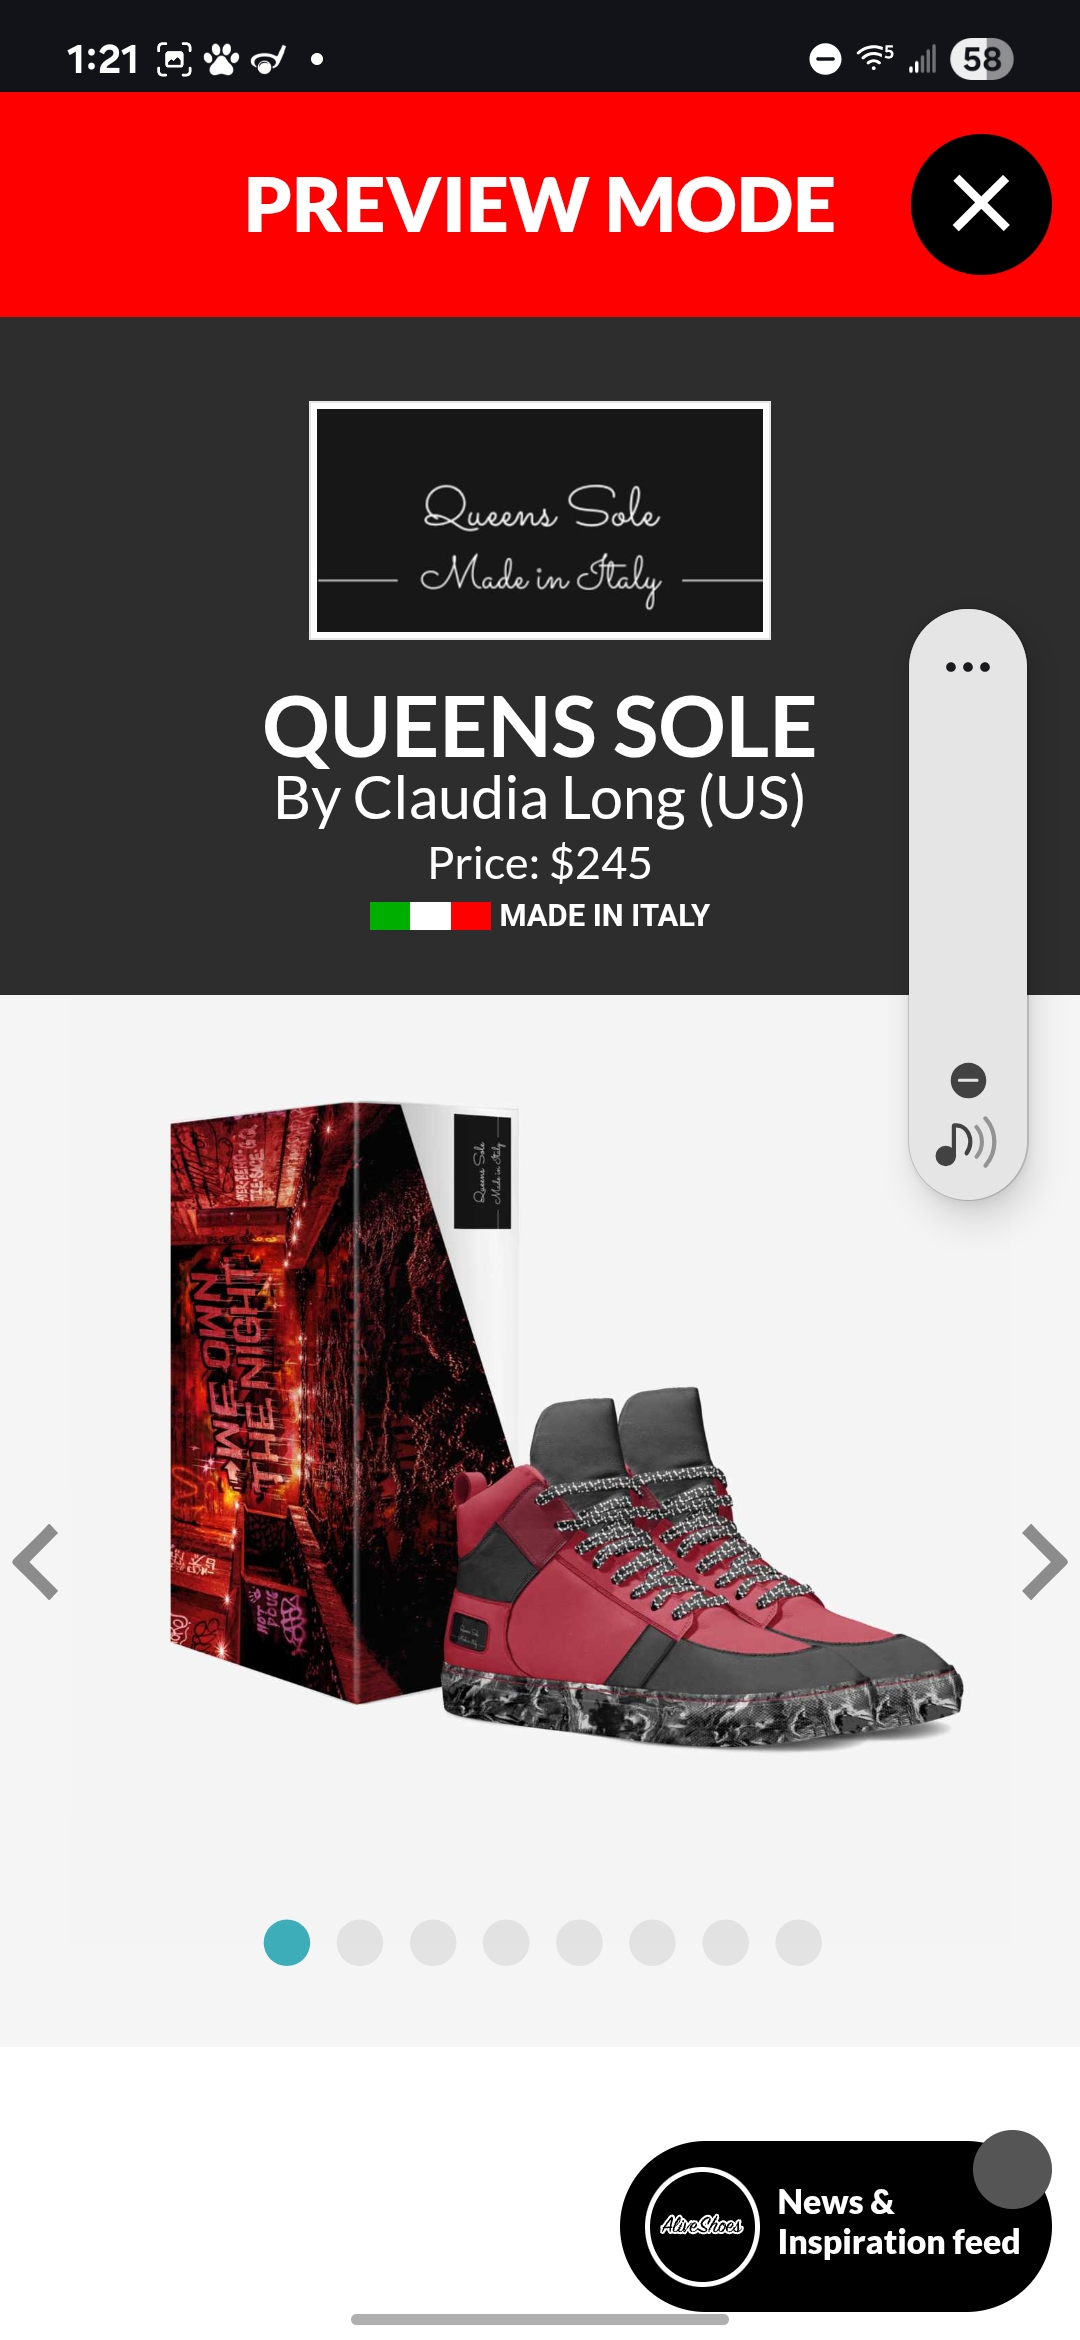
Task: Tap the Italian flag icon
Action: pos(430,915)
